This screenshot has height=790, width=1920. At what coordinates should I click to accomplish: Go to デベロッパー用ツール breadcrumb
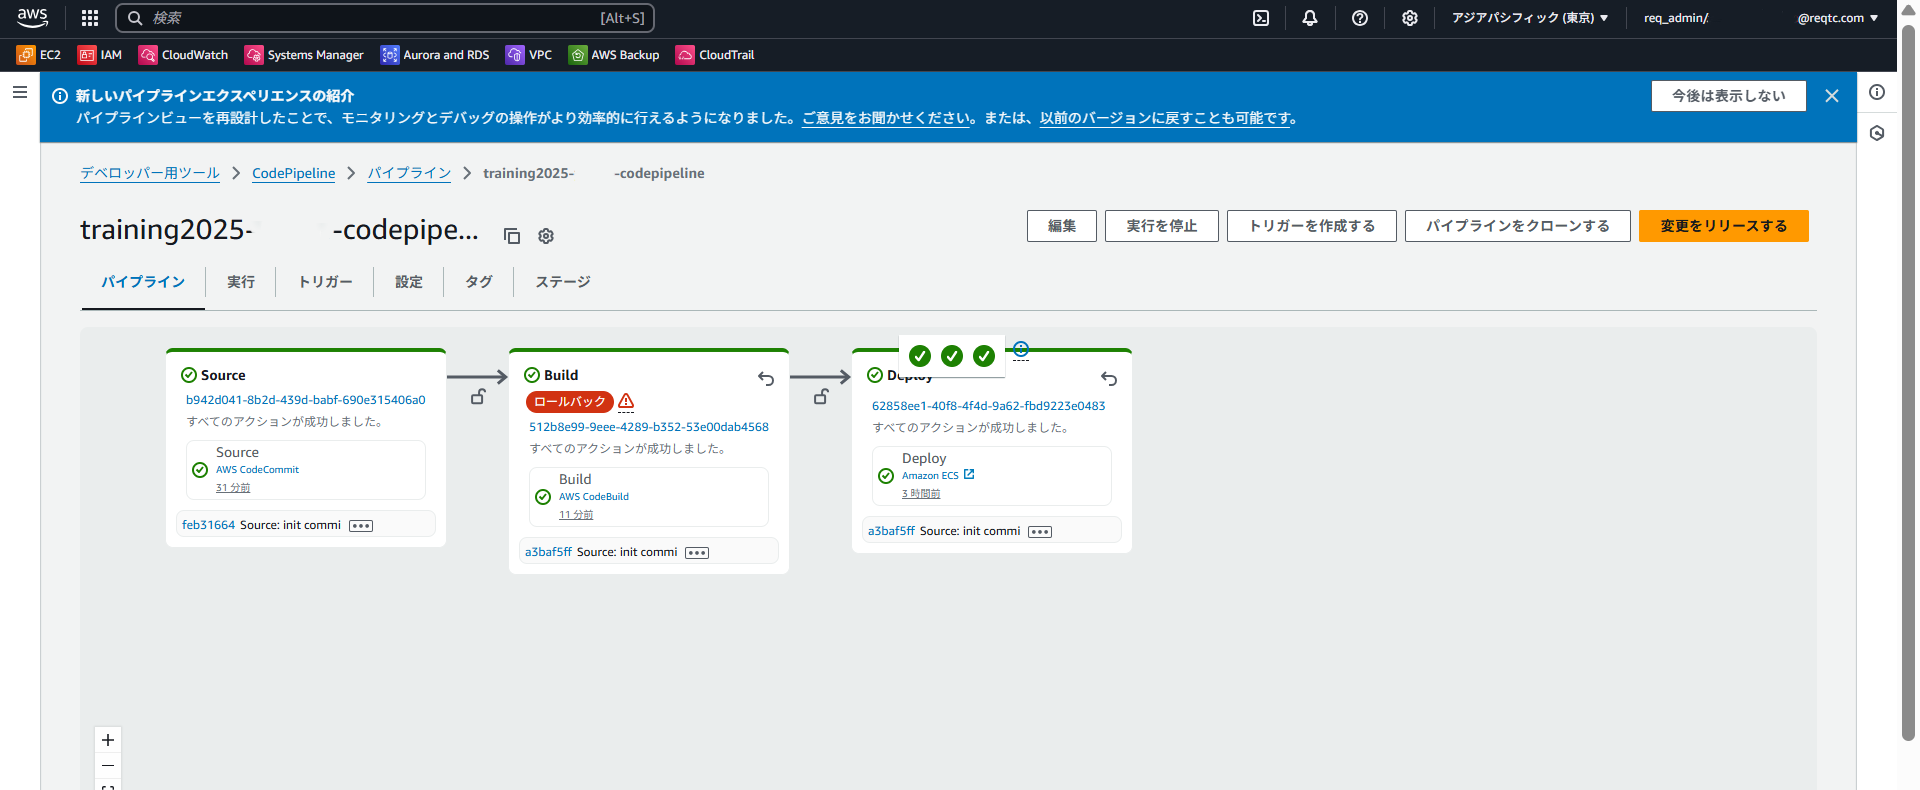pos(150,173)
